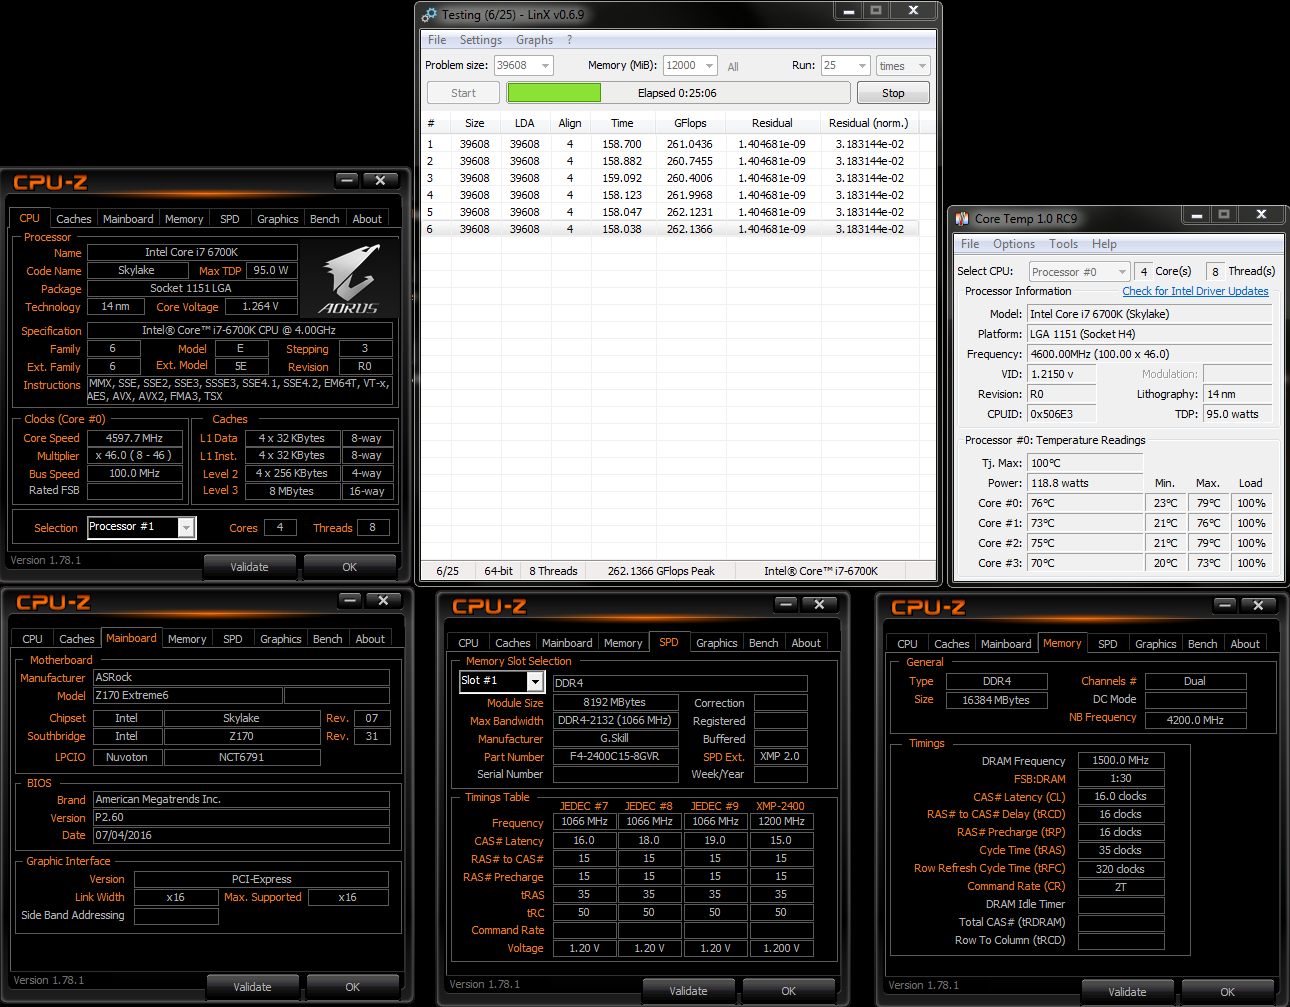The height and width of the screenshot is (1007, 1290).
Task: Click OK in CPU-Z Mainboard window
Action: click(x=352, y=987)
